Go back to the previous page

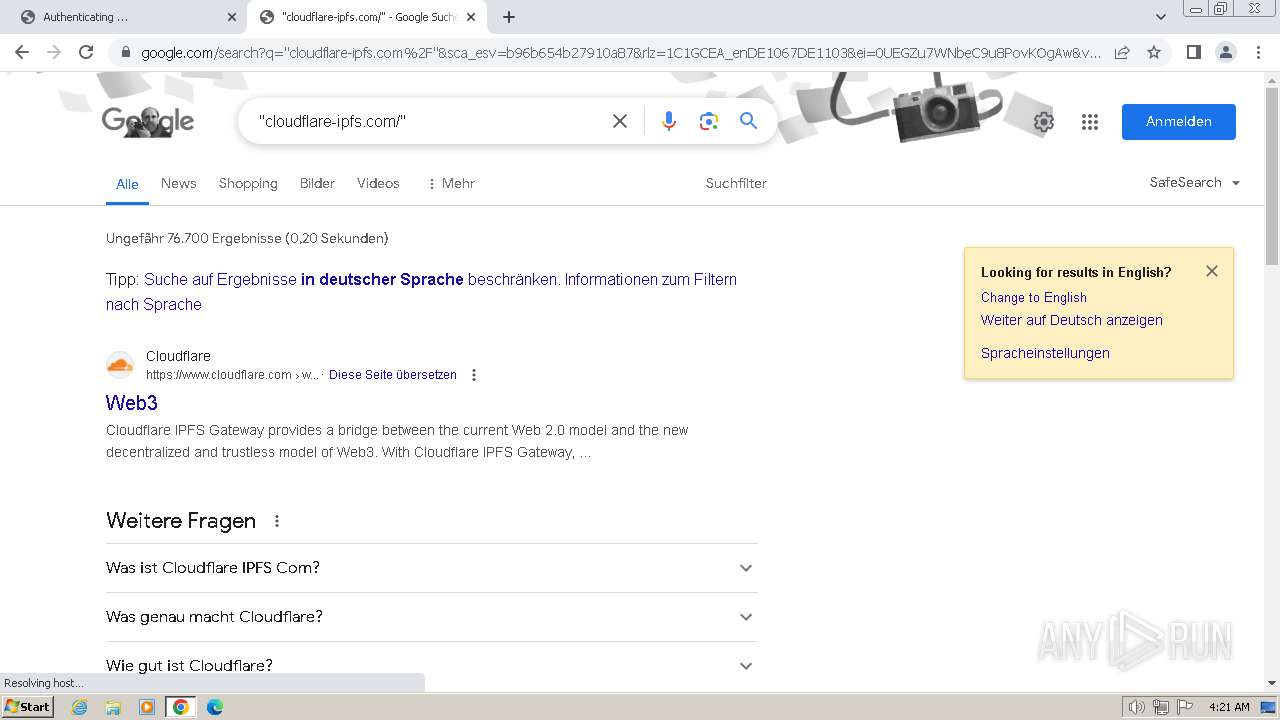[22, 52]
